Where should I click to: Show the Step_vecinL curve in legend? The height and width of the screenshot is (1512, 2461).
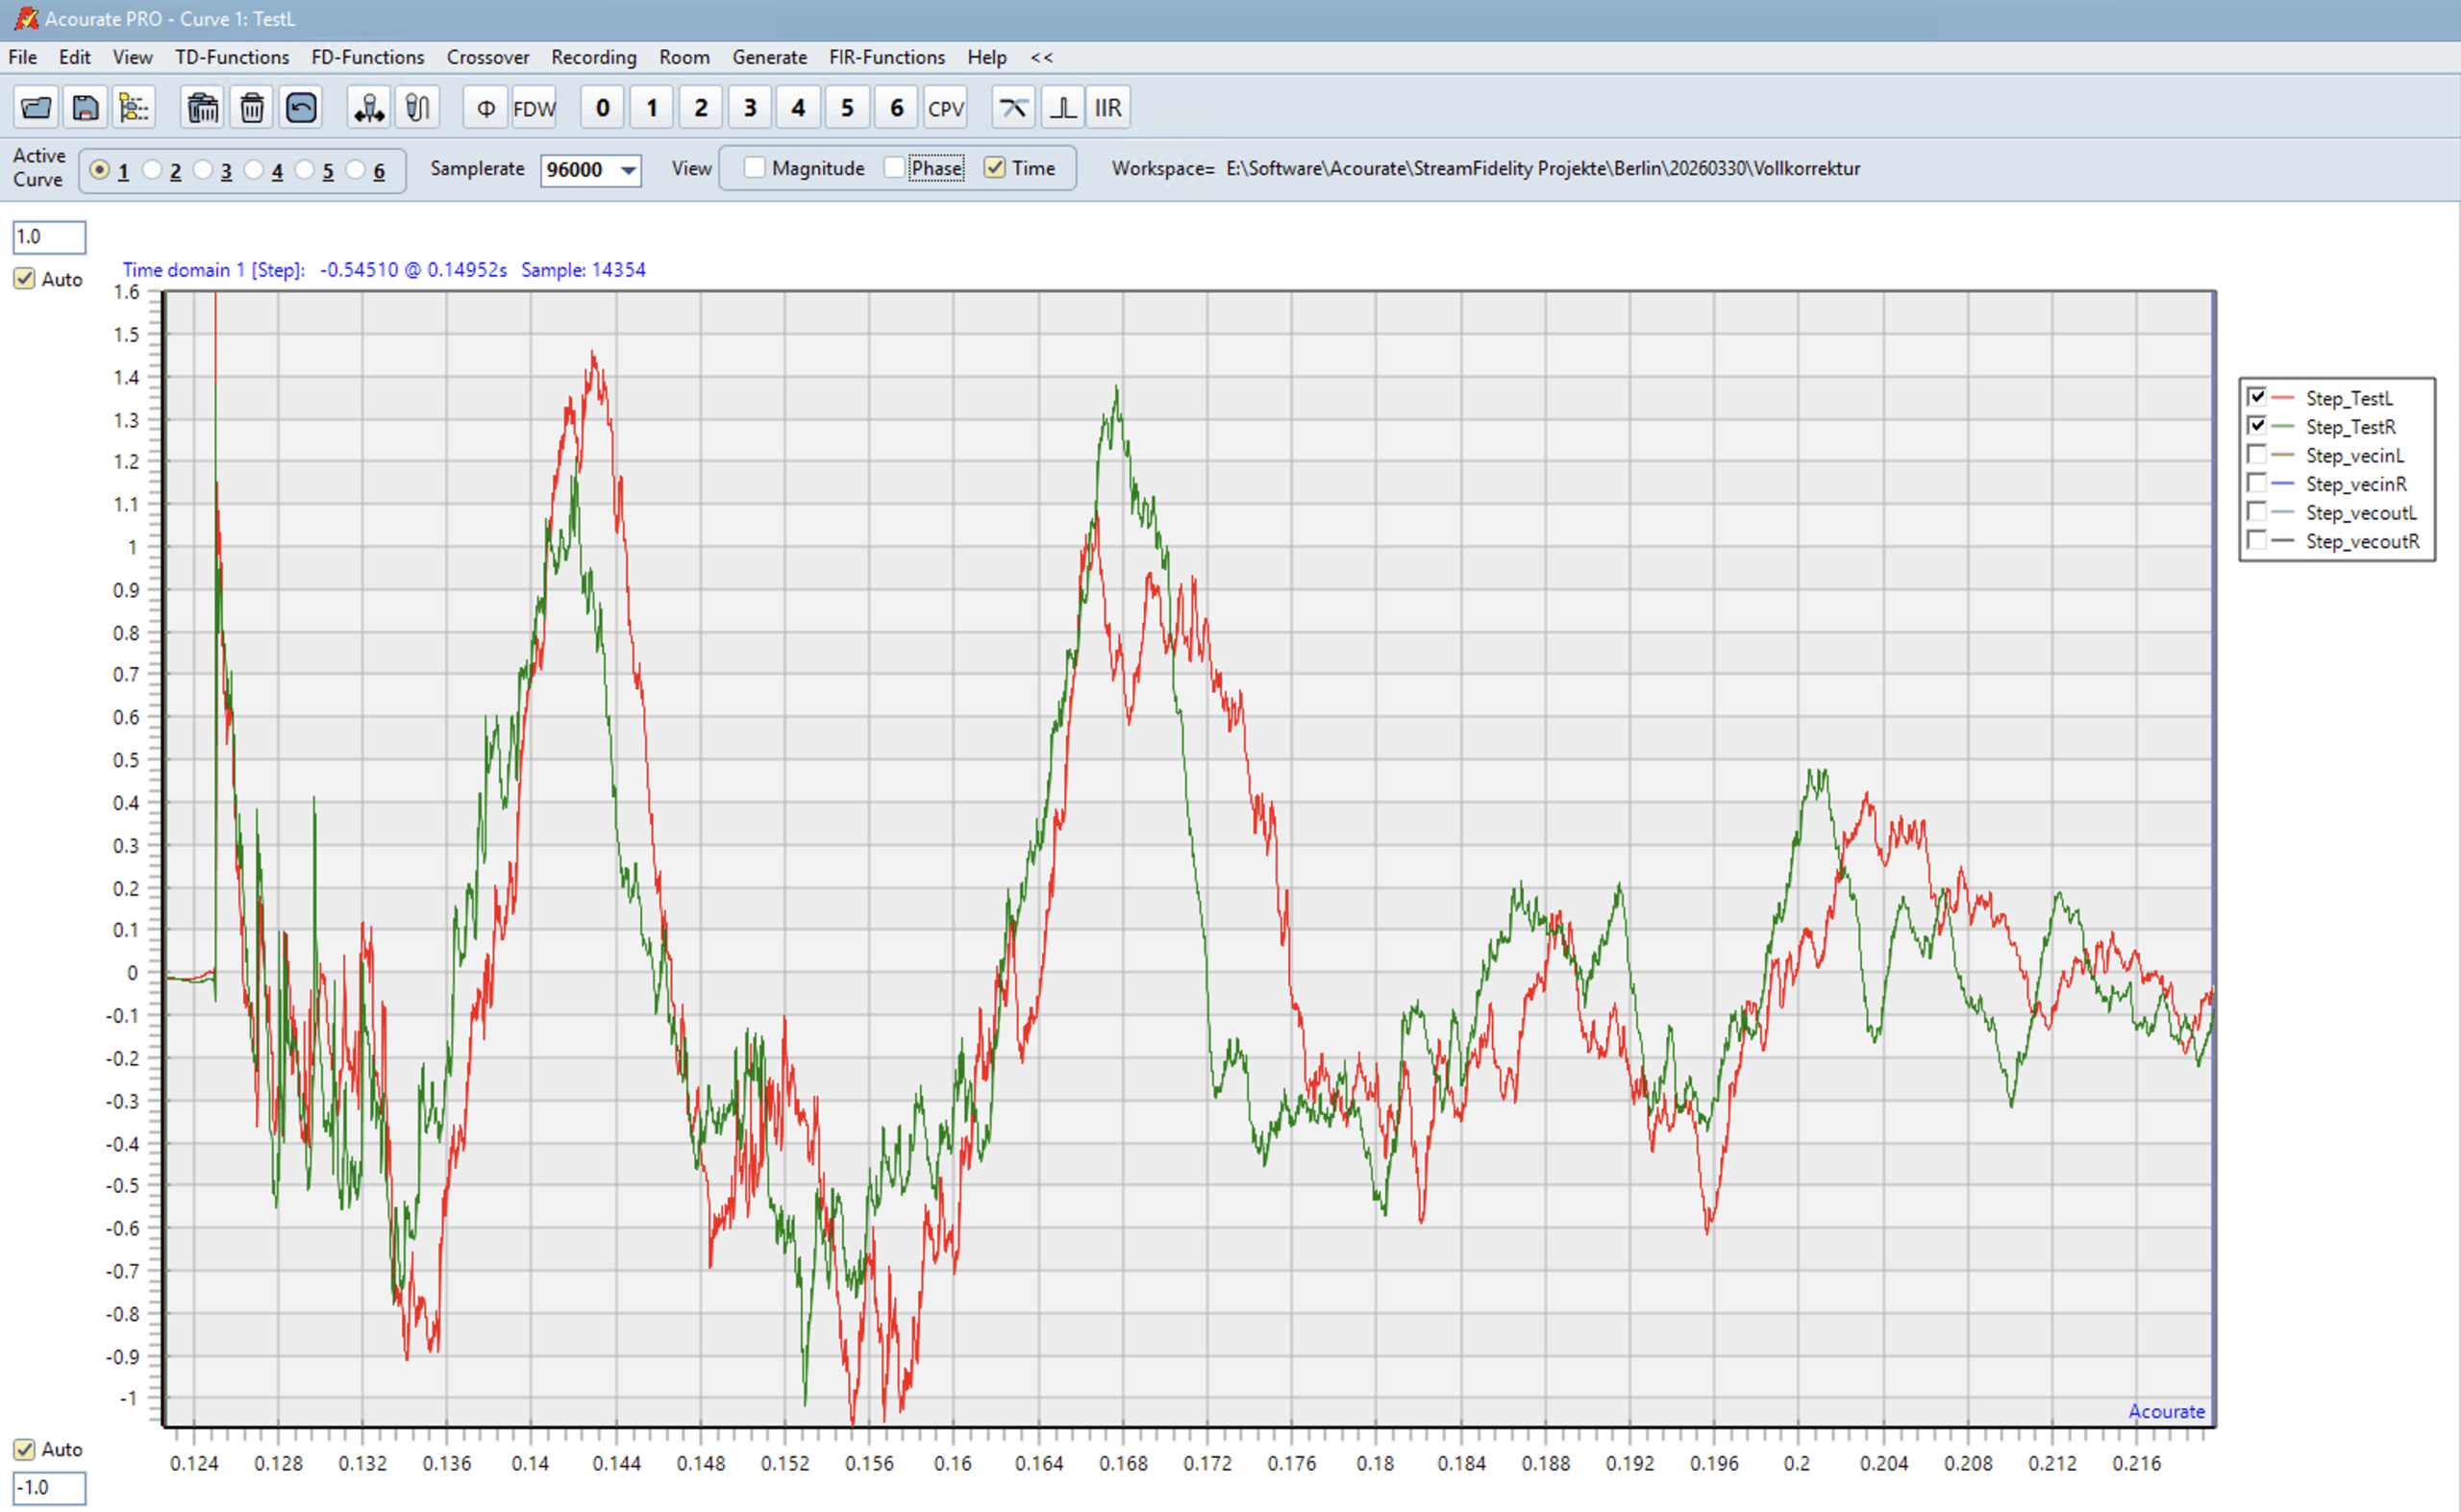(2256, 455)
